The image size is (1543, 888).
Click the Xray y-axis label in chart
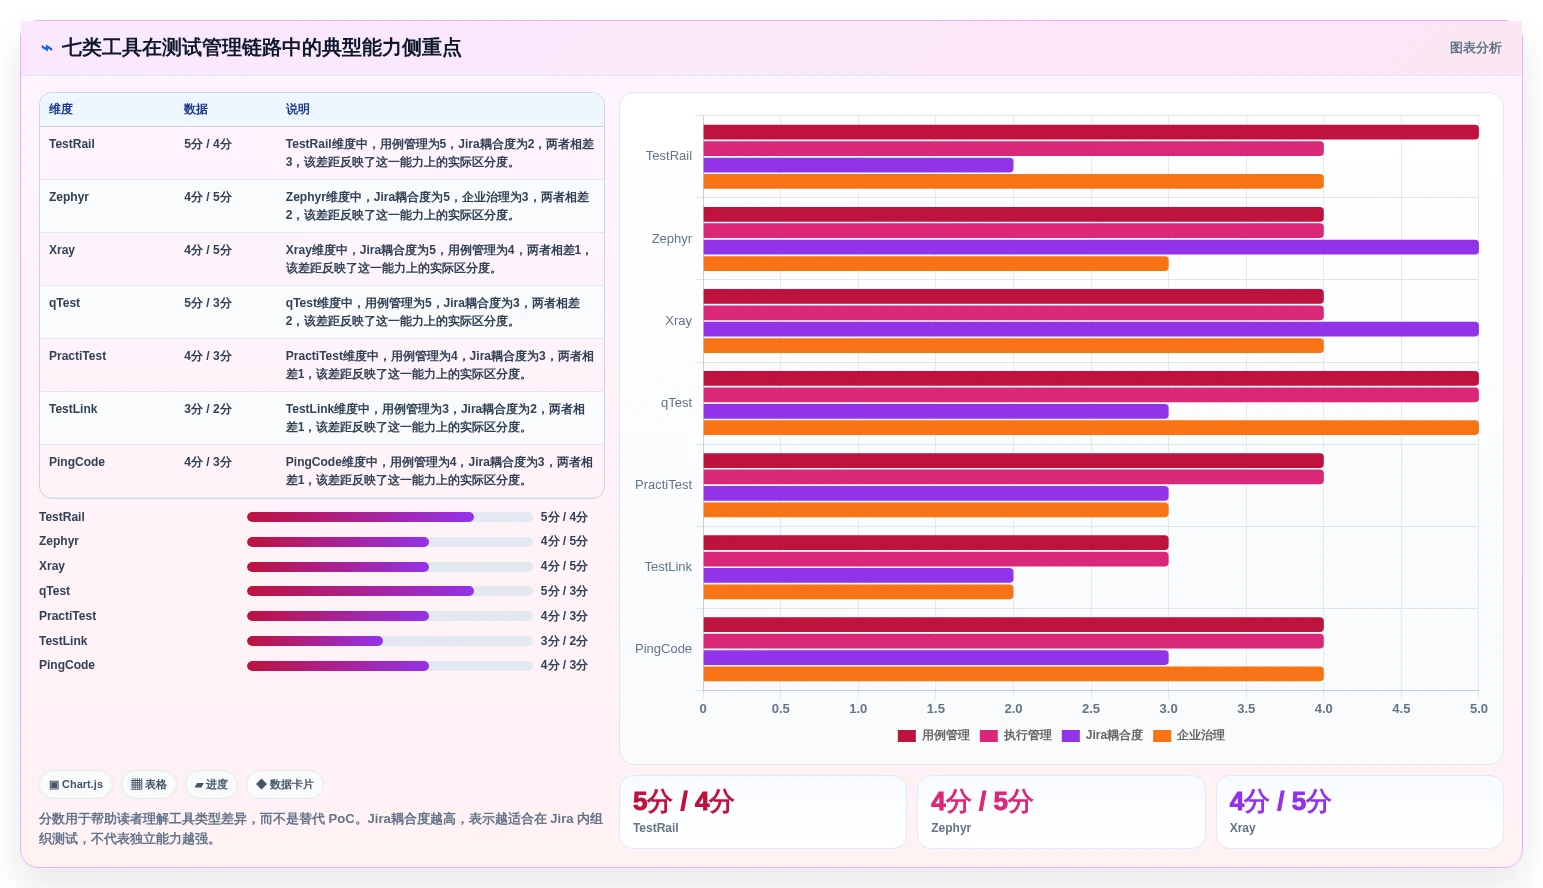tap(678, 321)
